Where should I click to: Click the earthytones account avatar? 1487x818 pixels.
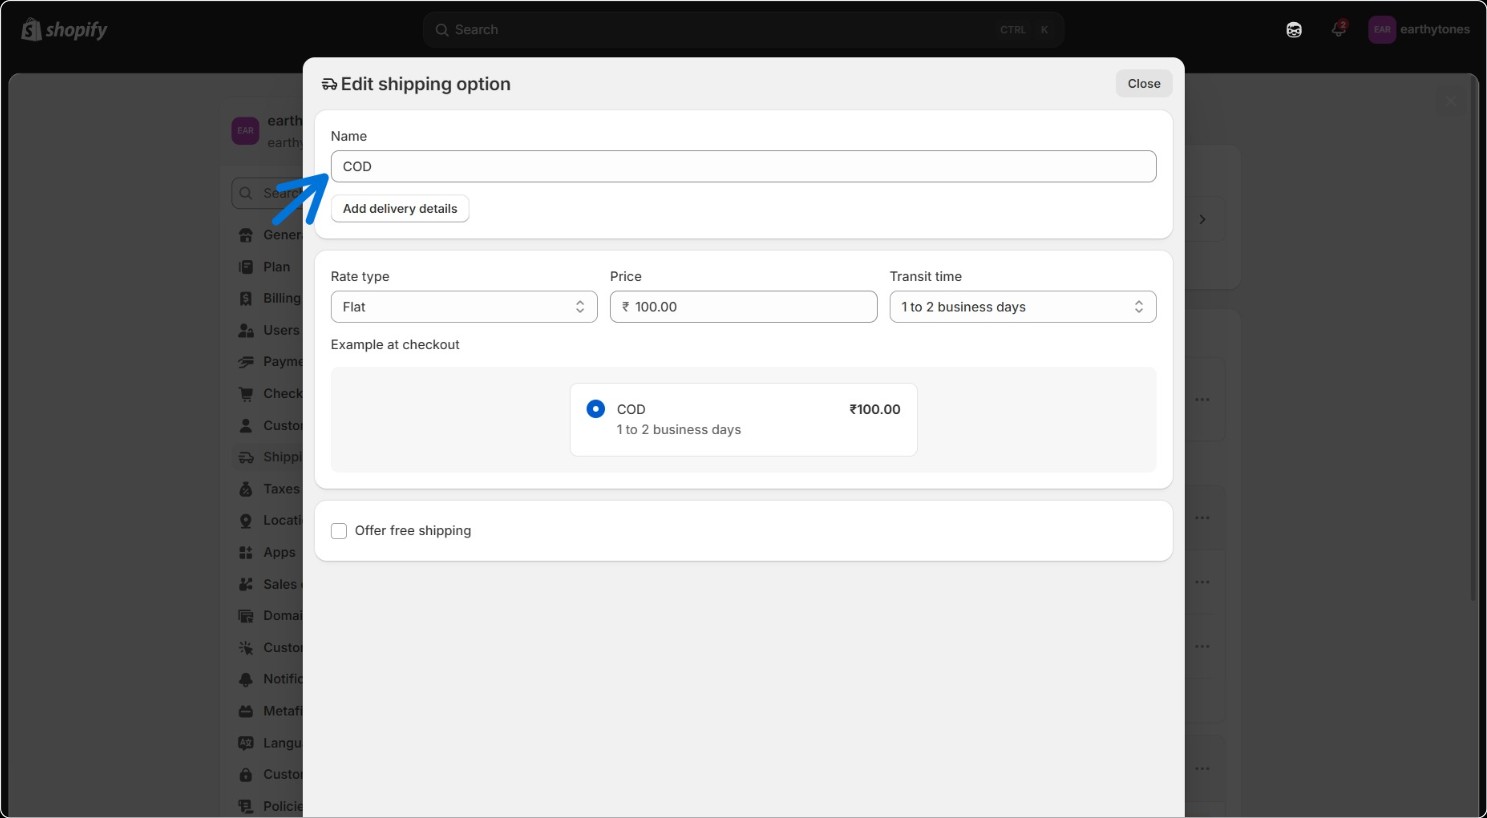coord(1382,30)
